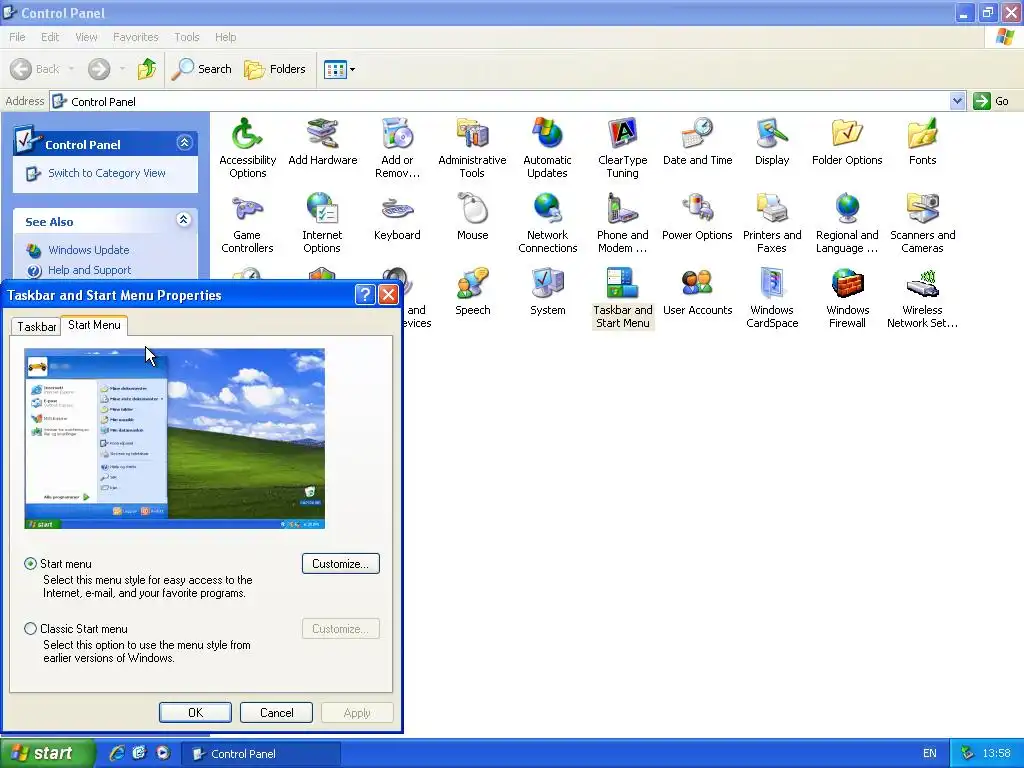1024x768 pixels.
Task: Expand the Address bar dropdown
Action: 957,101
